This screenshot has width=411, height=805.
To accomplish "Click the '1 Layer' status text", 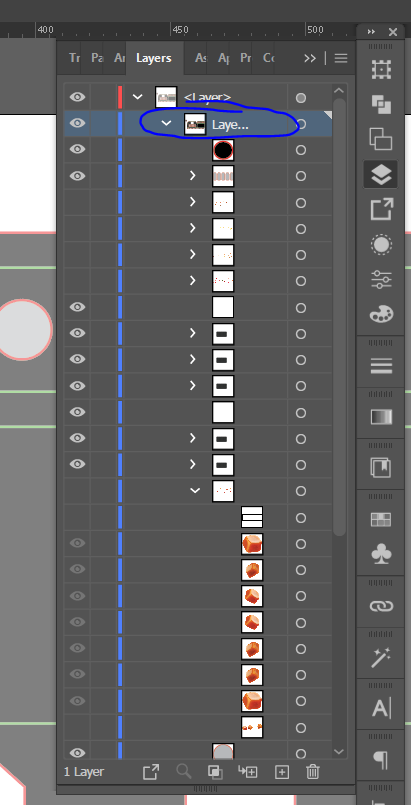I will [x=84, y=772].
